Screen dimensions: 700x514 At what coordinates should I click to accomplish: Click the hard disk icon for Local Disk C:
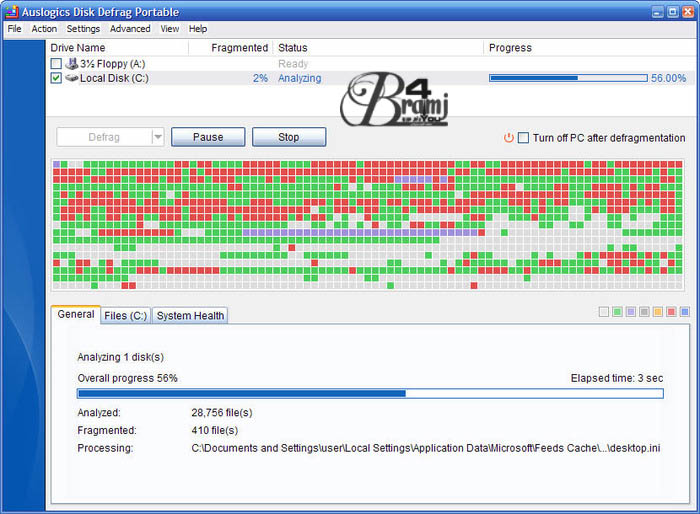[x=71, y=78]
